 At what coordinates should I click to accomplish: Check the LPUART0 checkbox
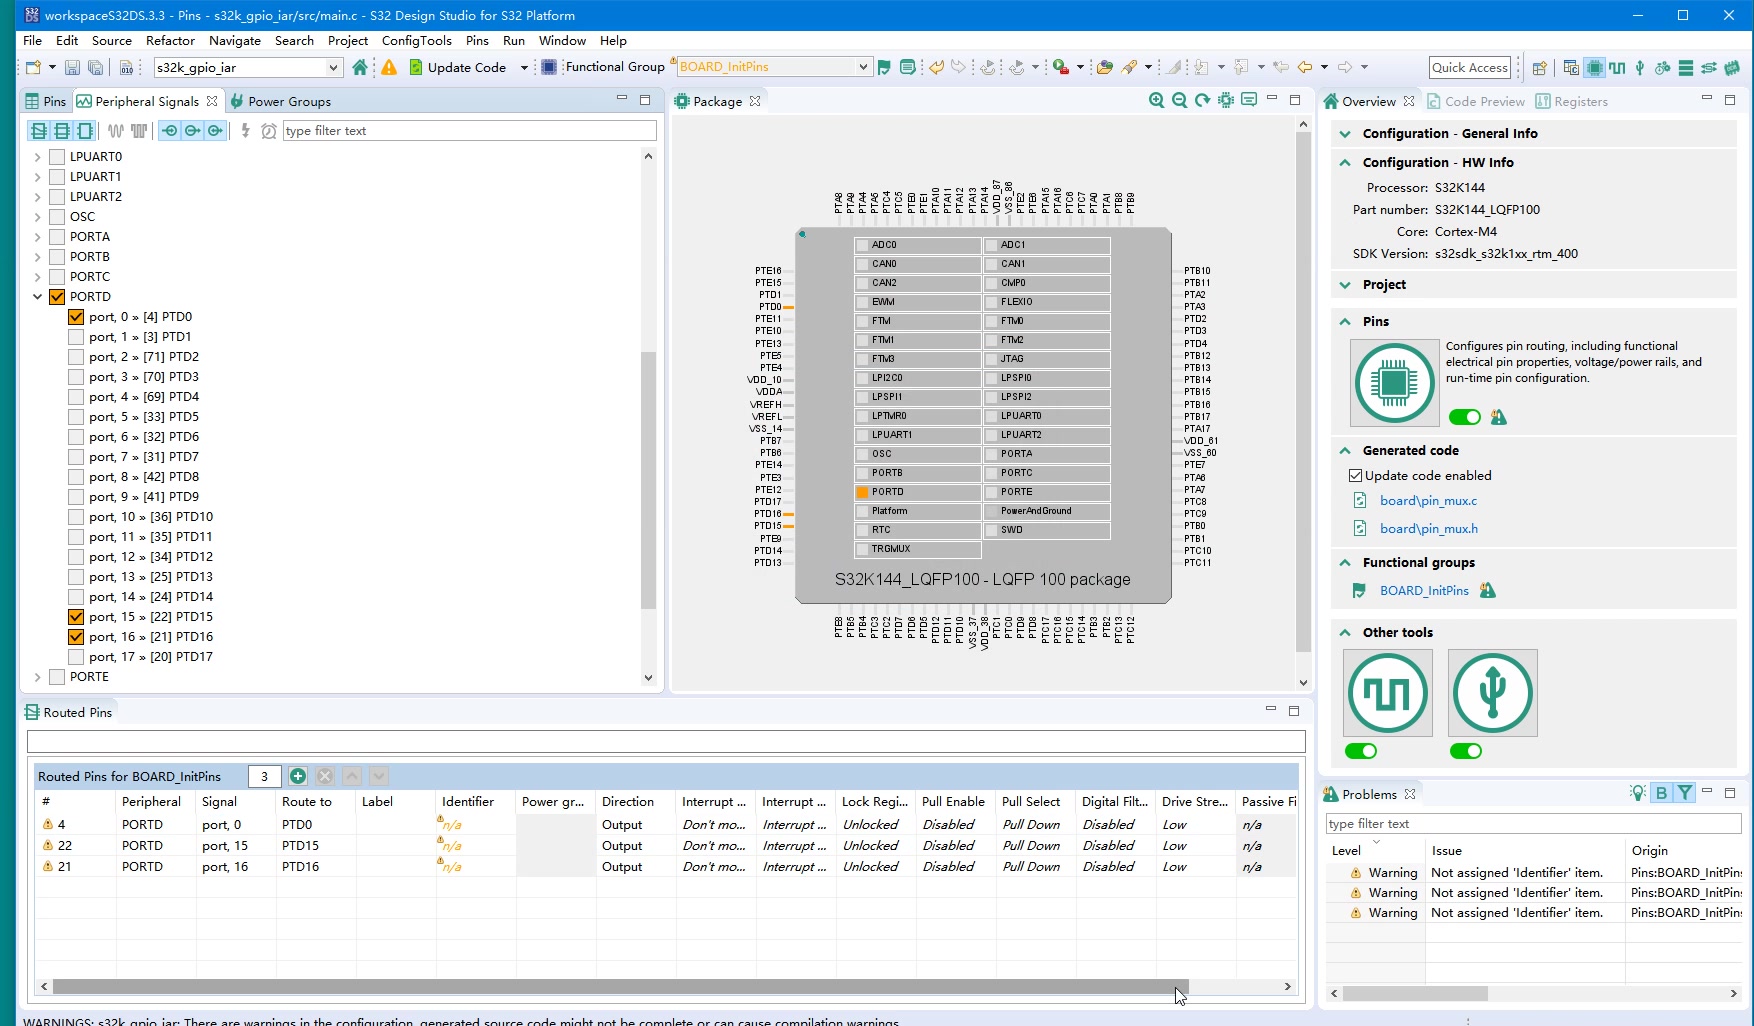coord(57,157)
